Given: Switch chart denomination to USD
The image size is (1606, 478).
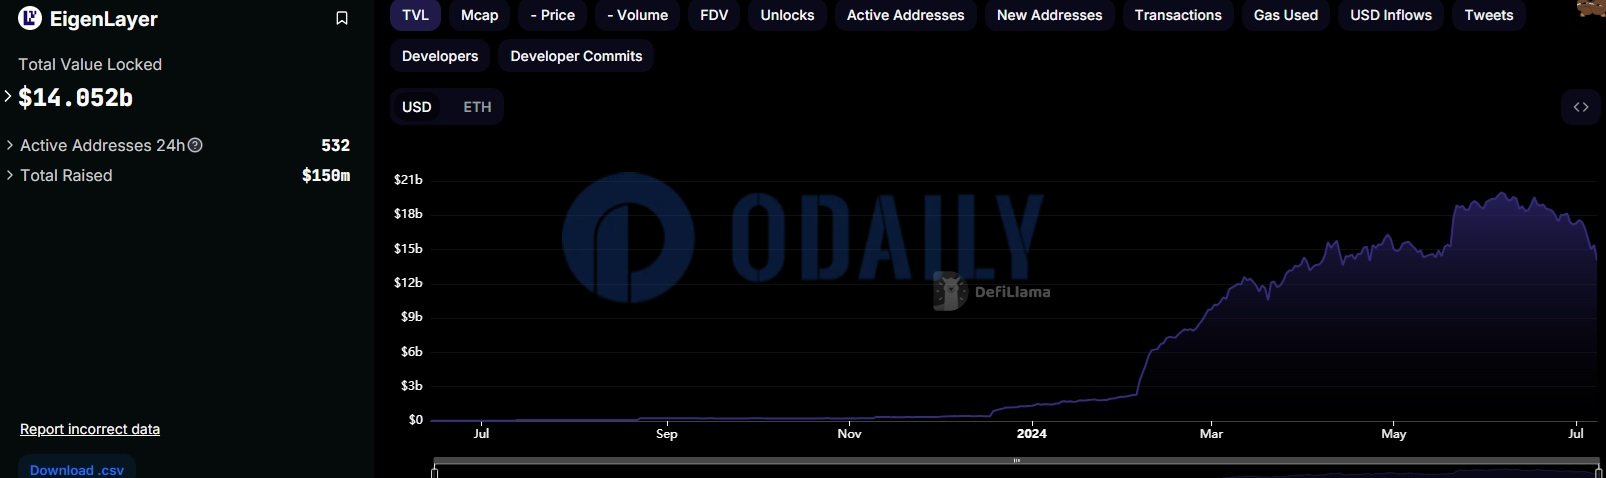Looking at the screenshot, I should click(x=417, y=107).
